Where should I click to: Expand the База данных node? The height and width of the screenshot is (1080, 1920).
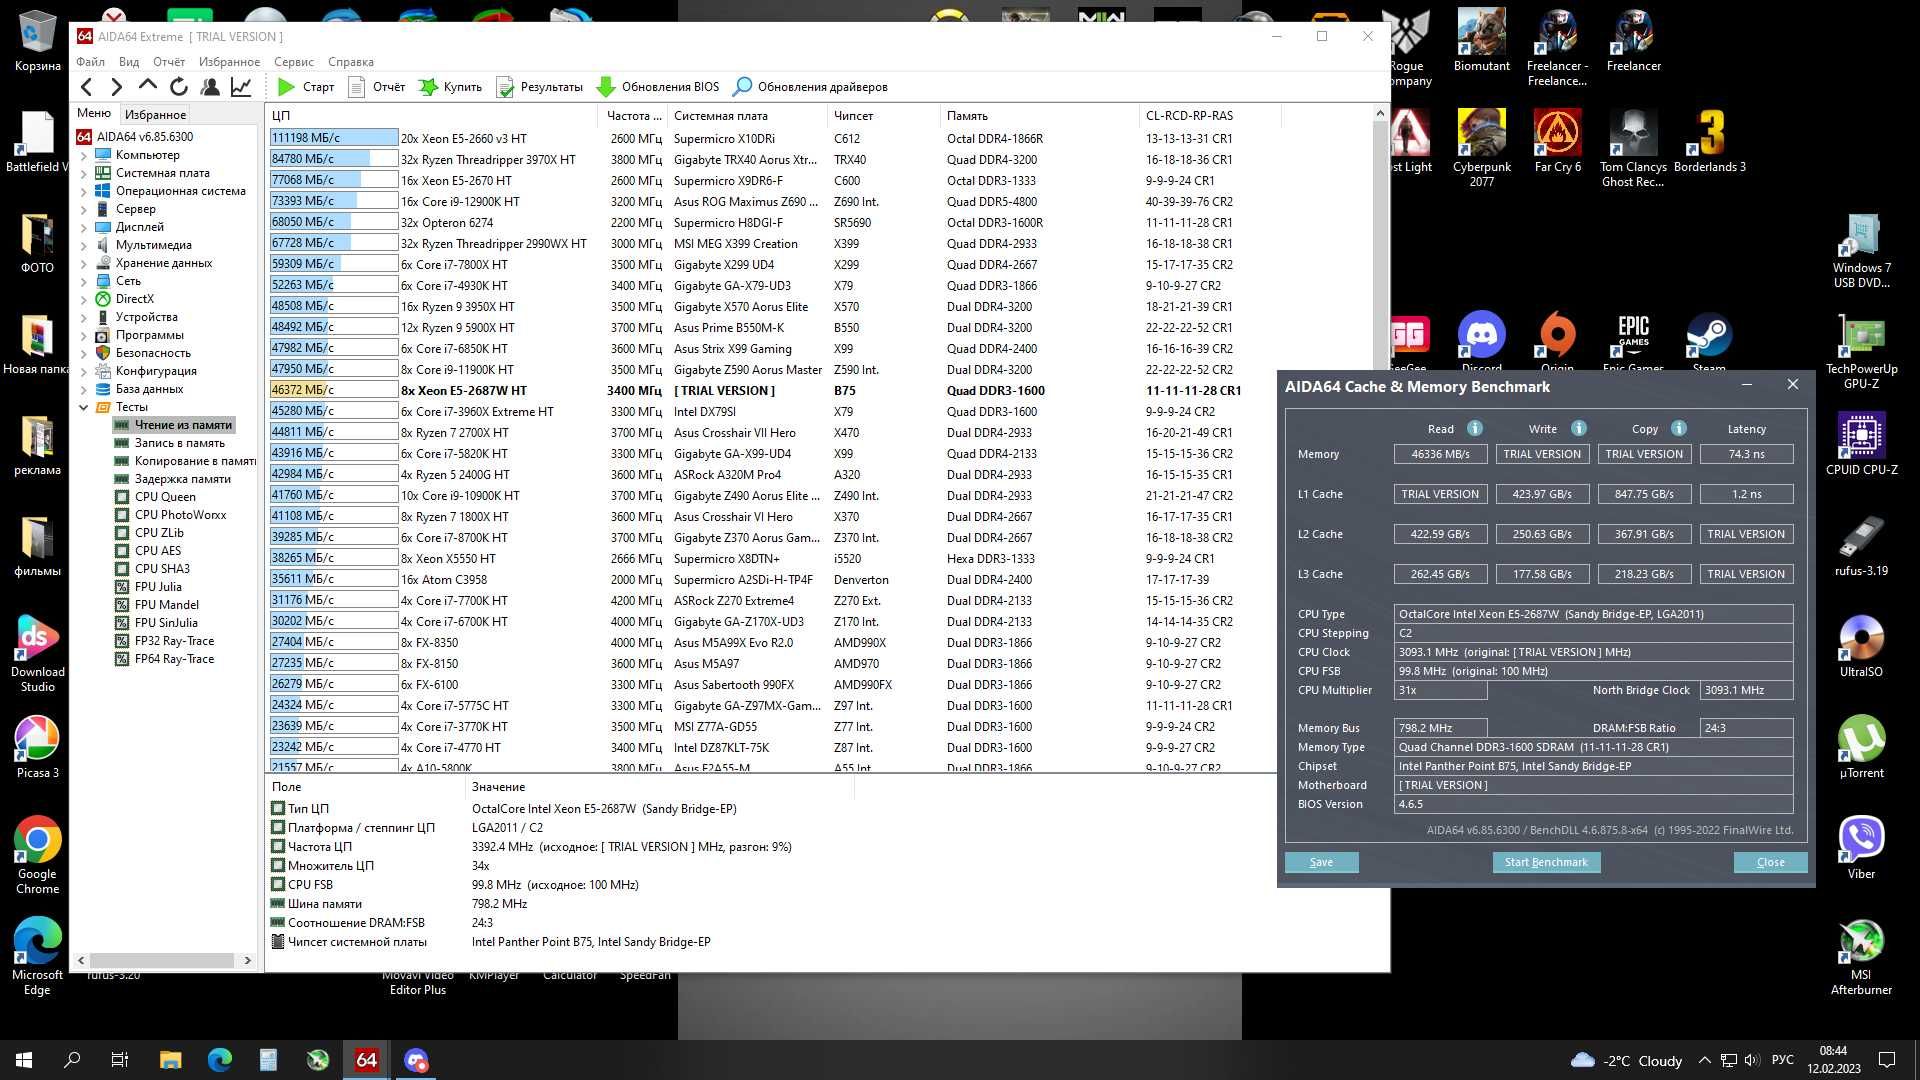point(84,389)
